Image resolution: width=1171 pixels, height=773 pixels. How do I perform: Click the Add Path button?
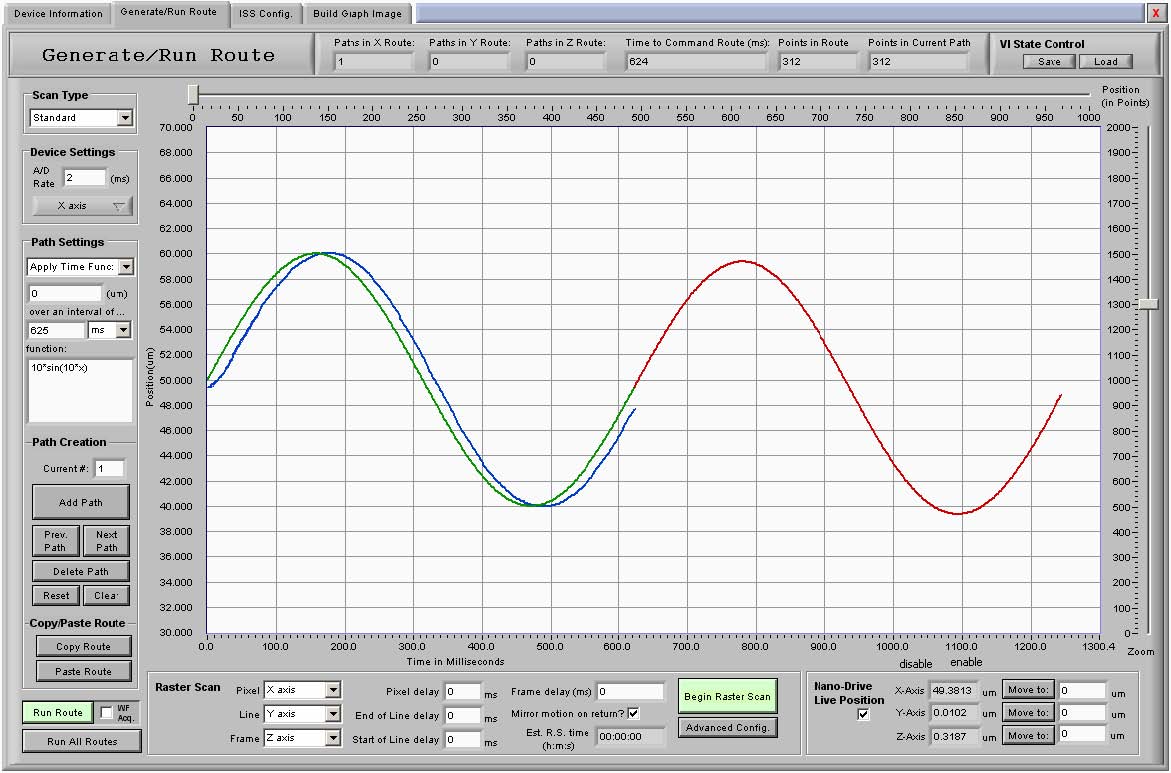click(x=81, y=502)
